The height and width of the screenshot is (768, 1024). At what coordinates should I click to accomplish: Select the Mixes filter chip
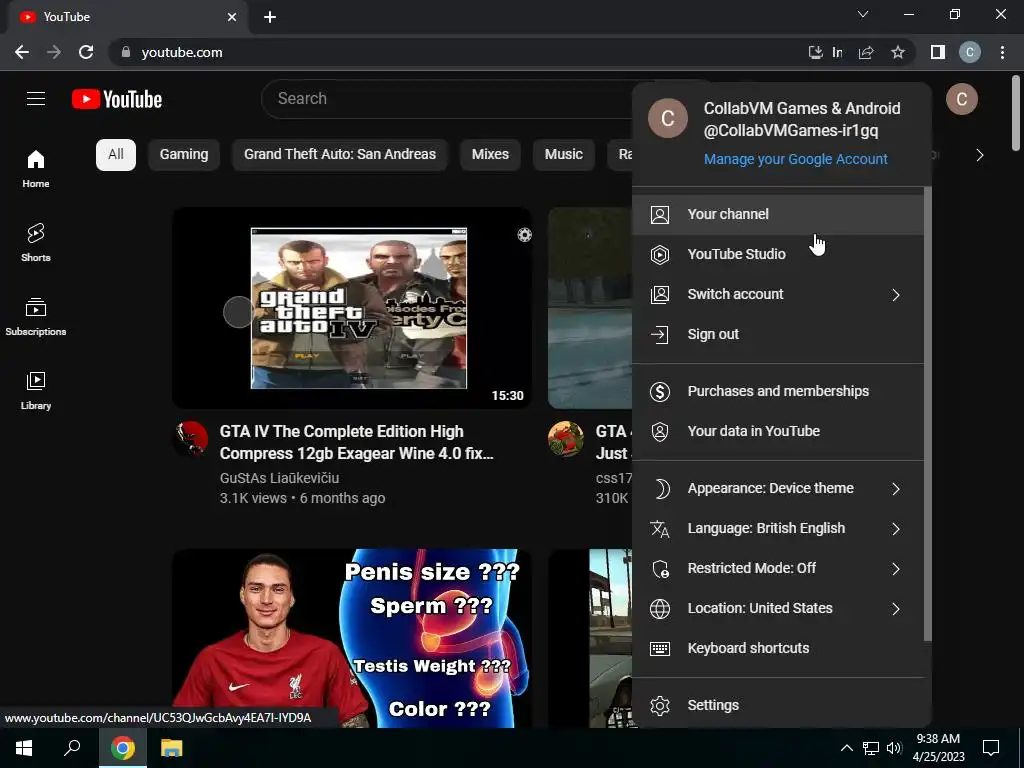coord(490,155)
